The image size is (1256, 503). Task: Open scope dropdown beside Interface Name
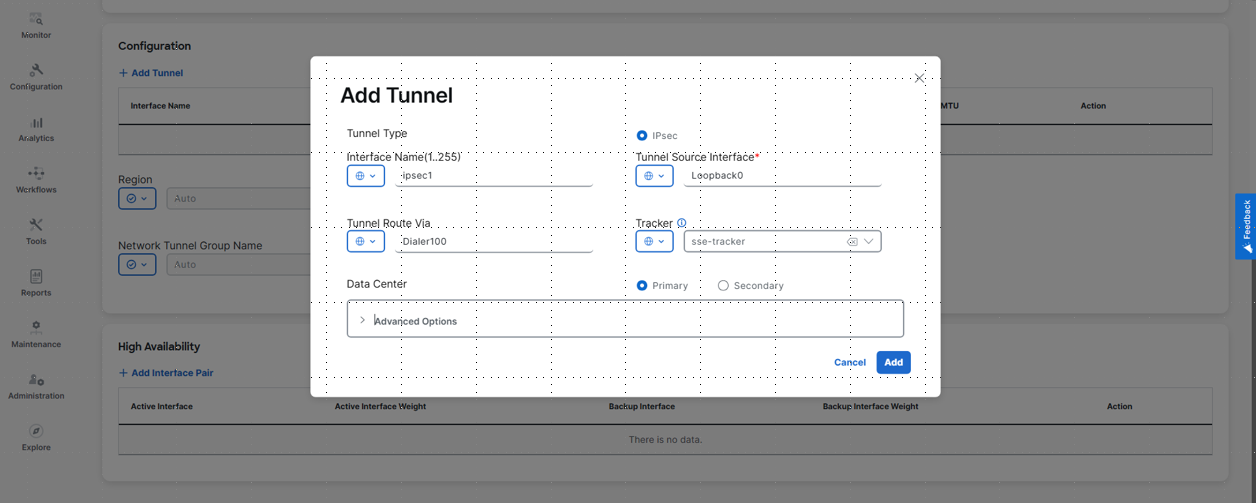pyautogui.click(x=365, y=176)
